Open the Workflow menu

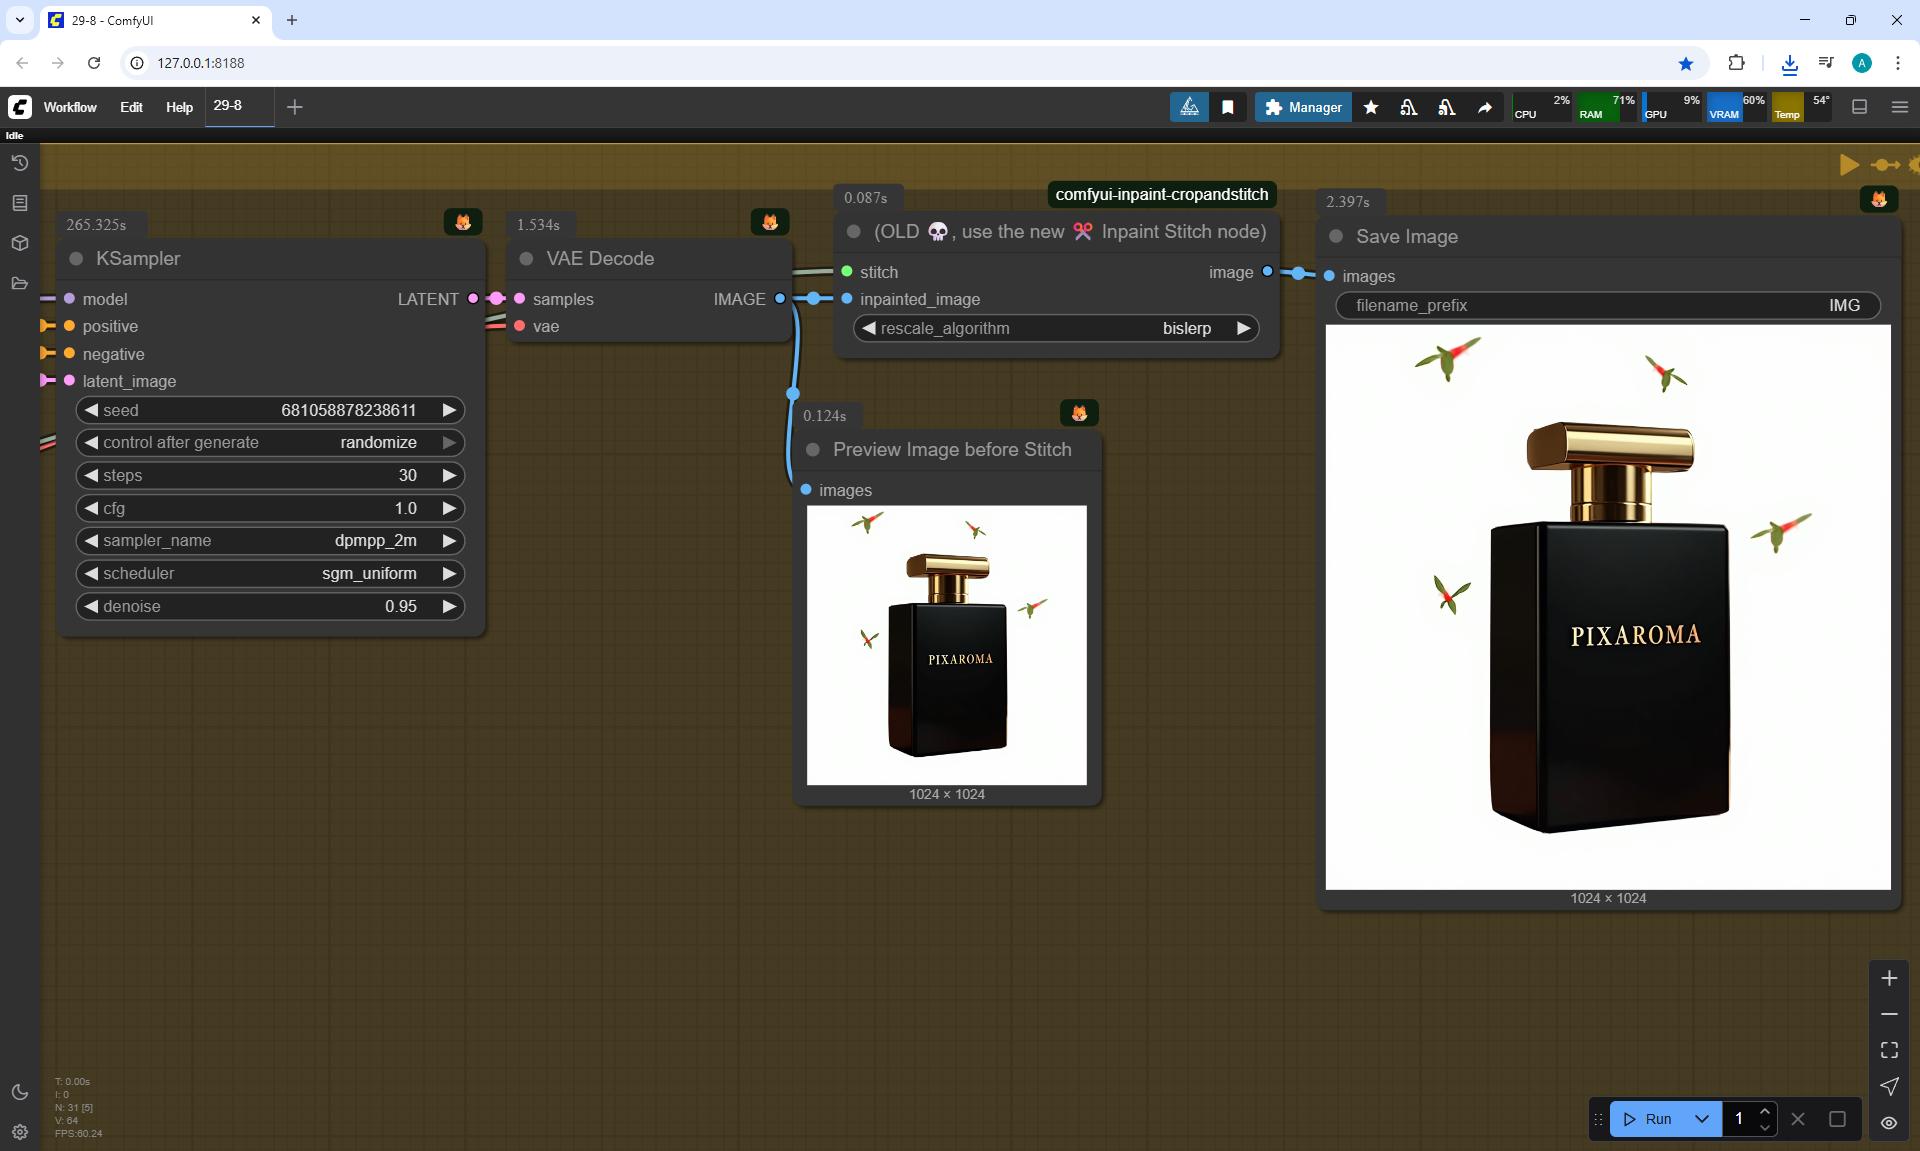pyautogui.click(x=70, y=107)
